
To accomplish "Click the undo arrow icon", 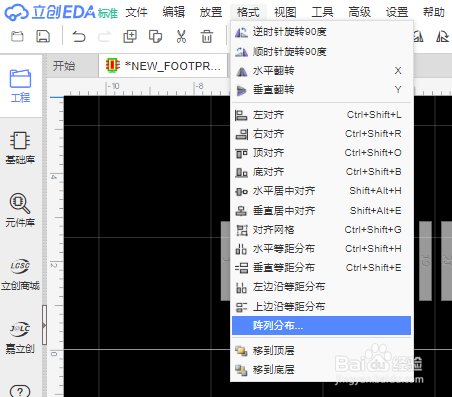I will 79,37.
